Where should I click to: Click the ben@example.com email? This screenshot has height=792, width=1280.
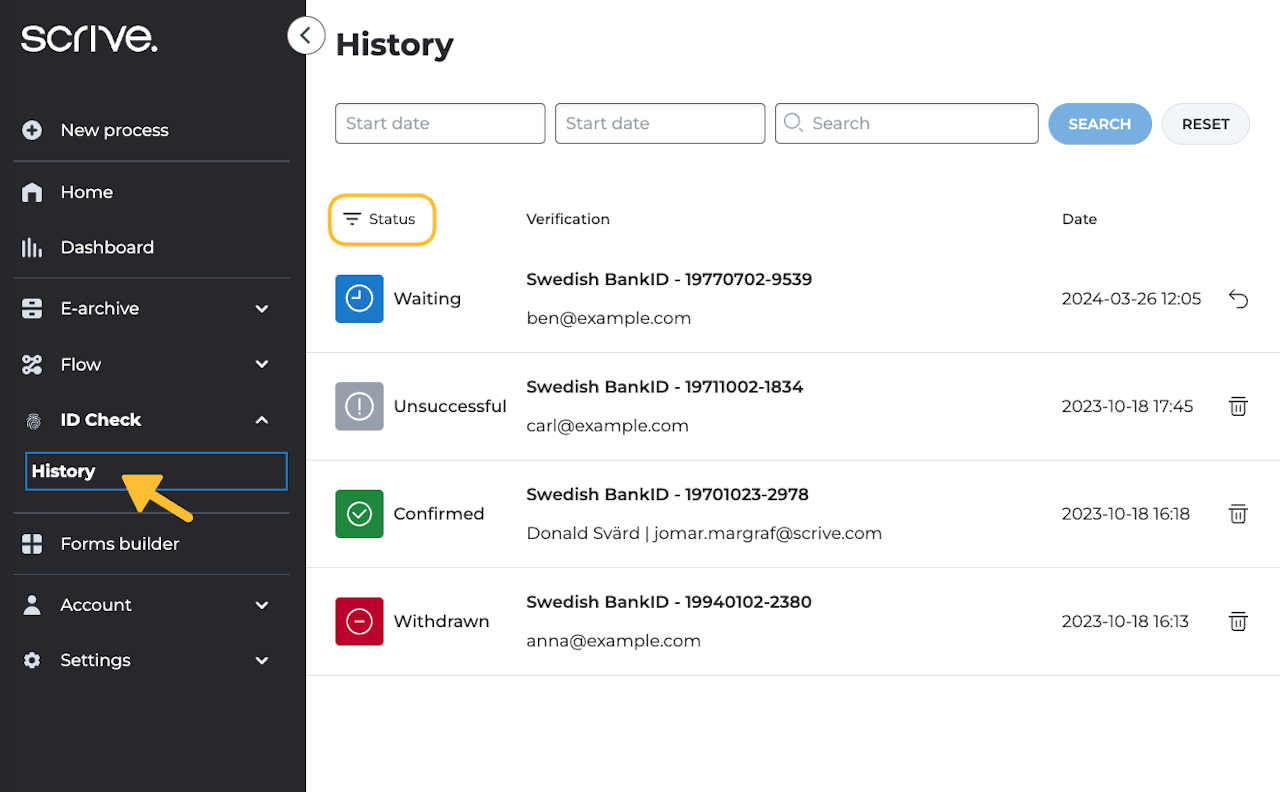[x=609, y=318]
